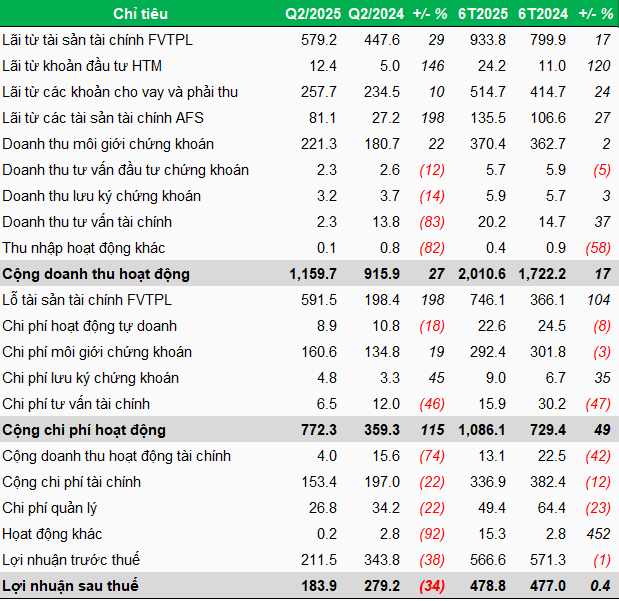Click the value 343.8 in Q2/2024
This screenshot has width=619, height=601.
point(382,560)
